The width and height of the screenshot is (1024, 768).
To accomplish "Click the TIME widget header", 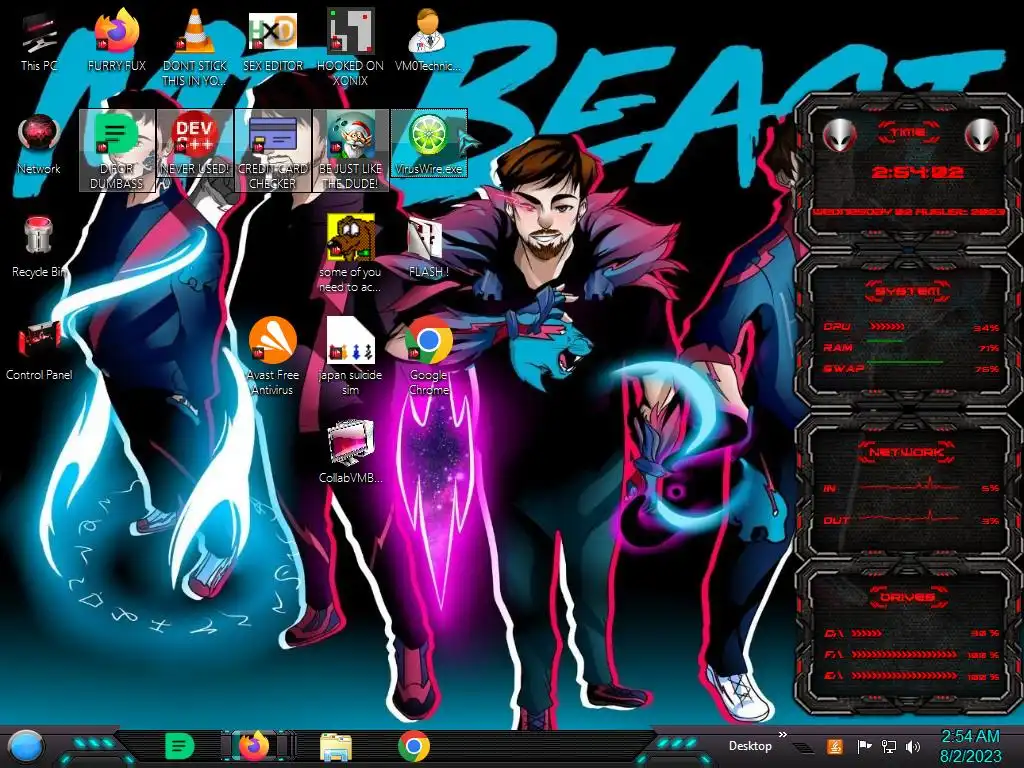I will click(x=908, y=132).
